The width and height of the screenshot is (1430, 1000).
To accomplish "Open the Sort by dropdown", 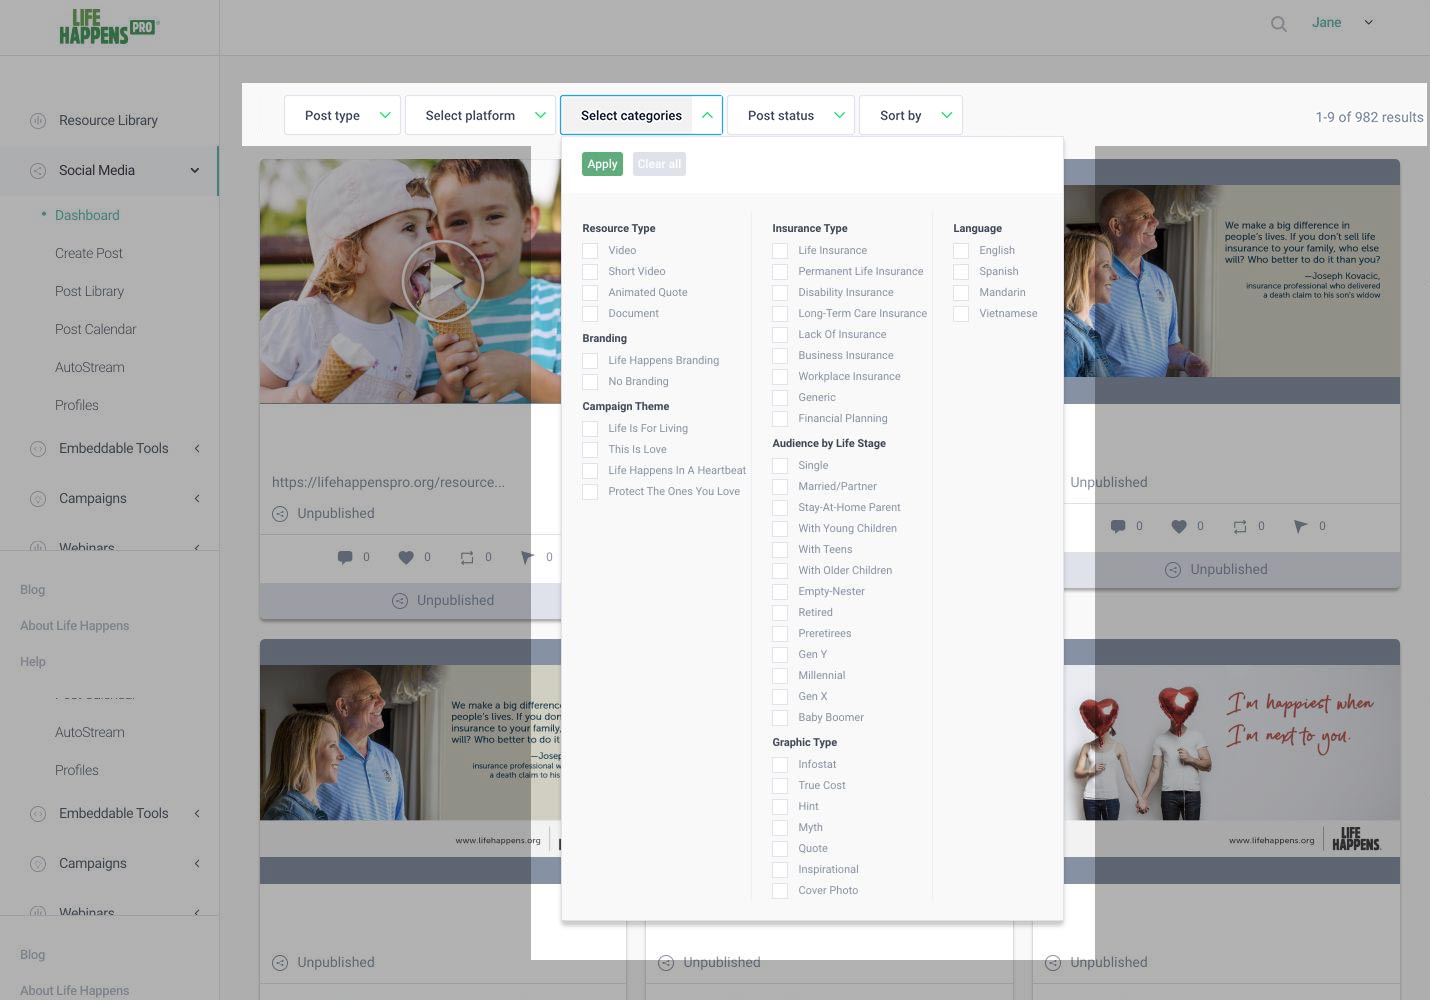I will pyautogui.click(x=911, y=115).
